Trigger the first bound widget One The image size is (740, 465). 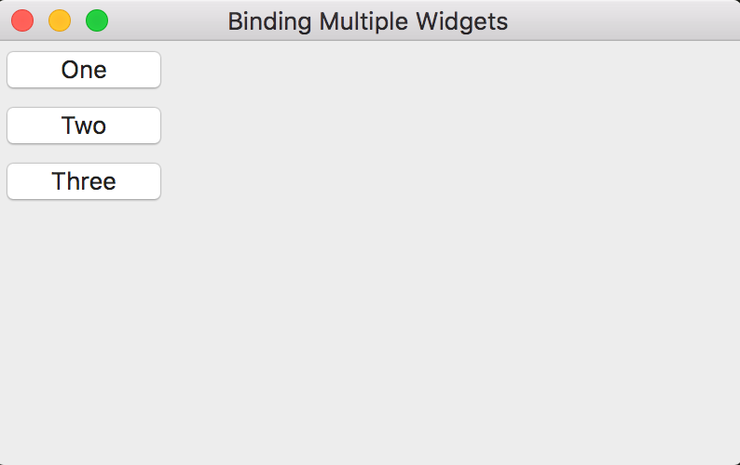pyautogui.click(x=84, y=70)
